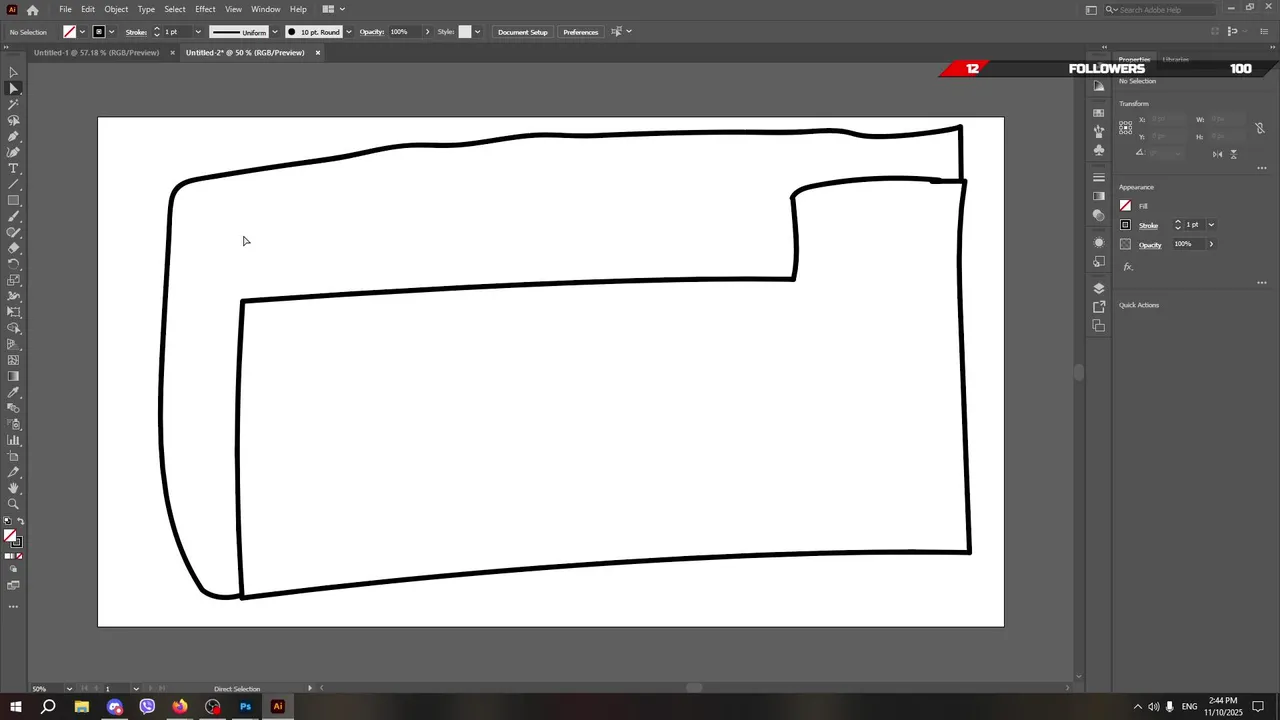
Task: Open Transform more options ellipsis
Action: (1262, 168)
